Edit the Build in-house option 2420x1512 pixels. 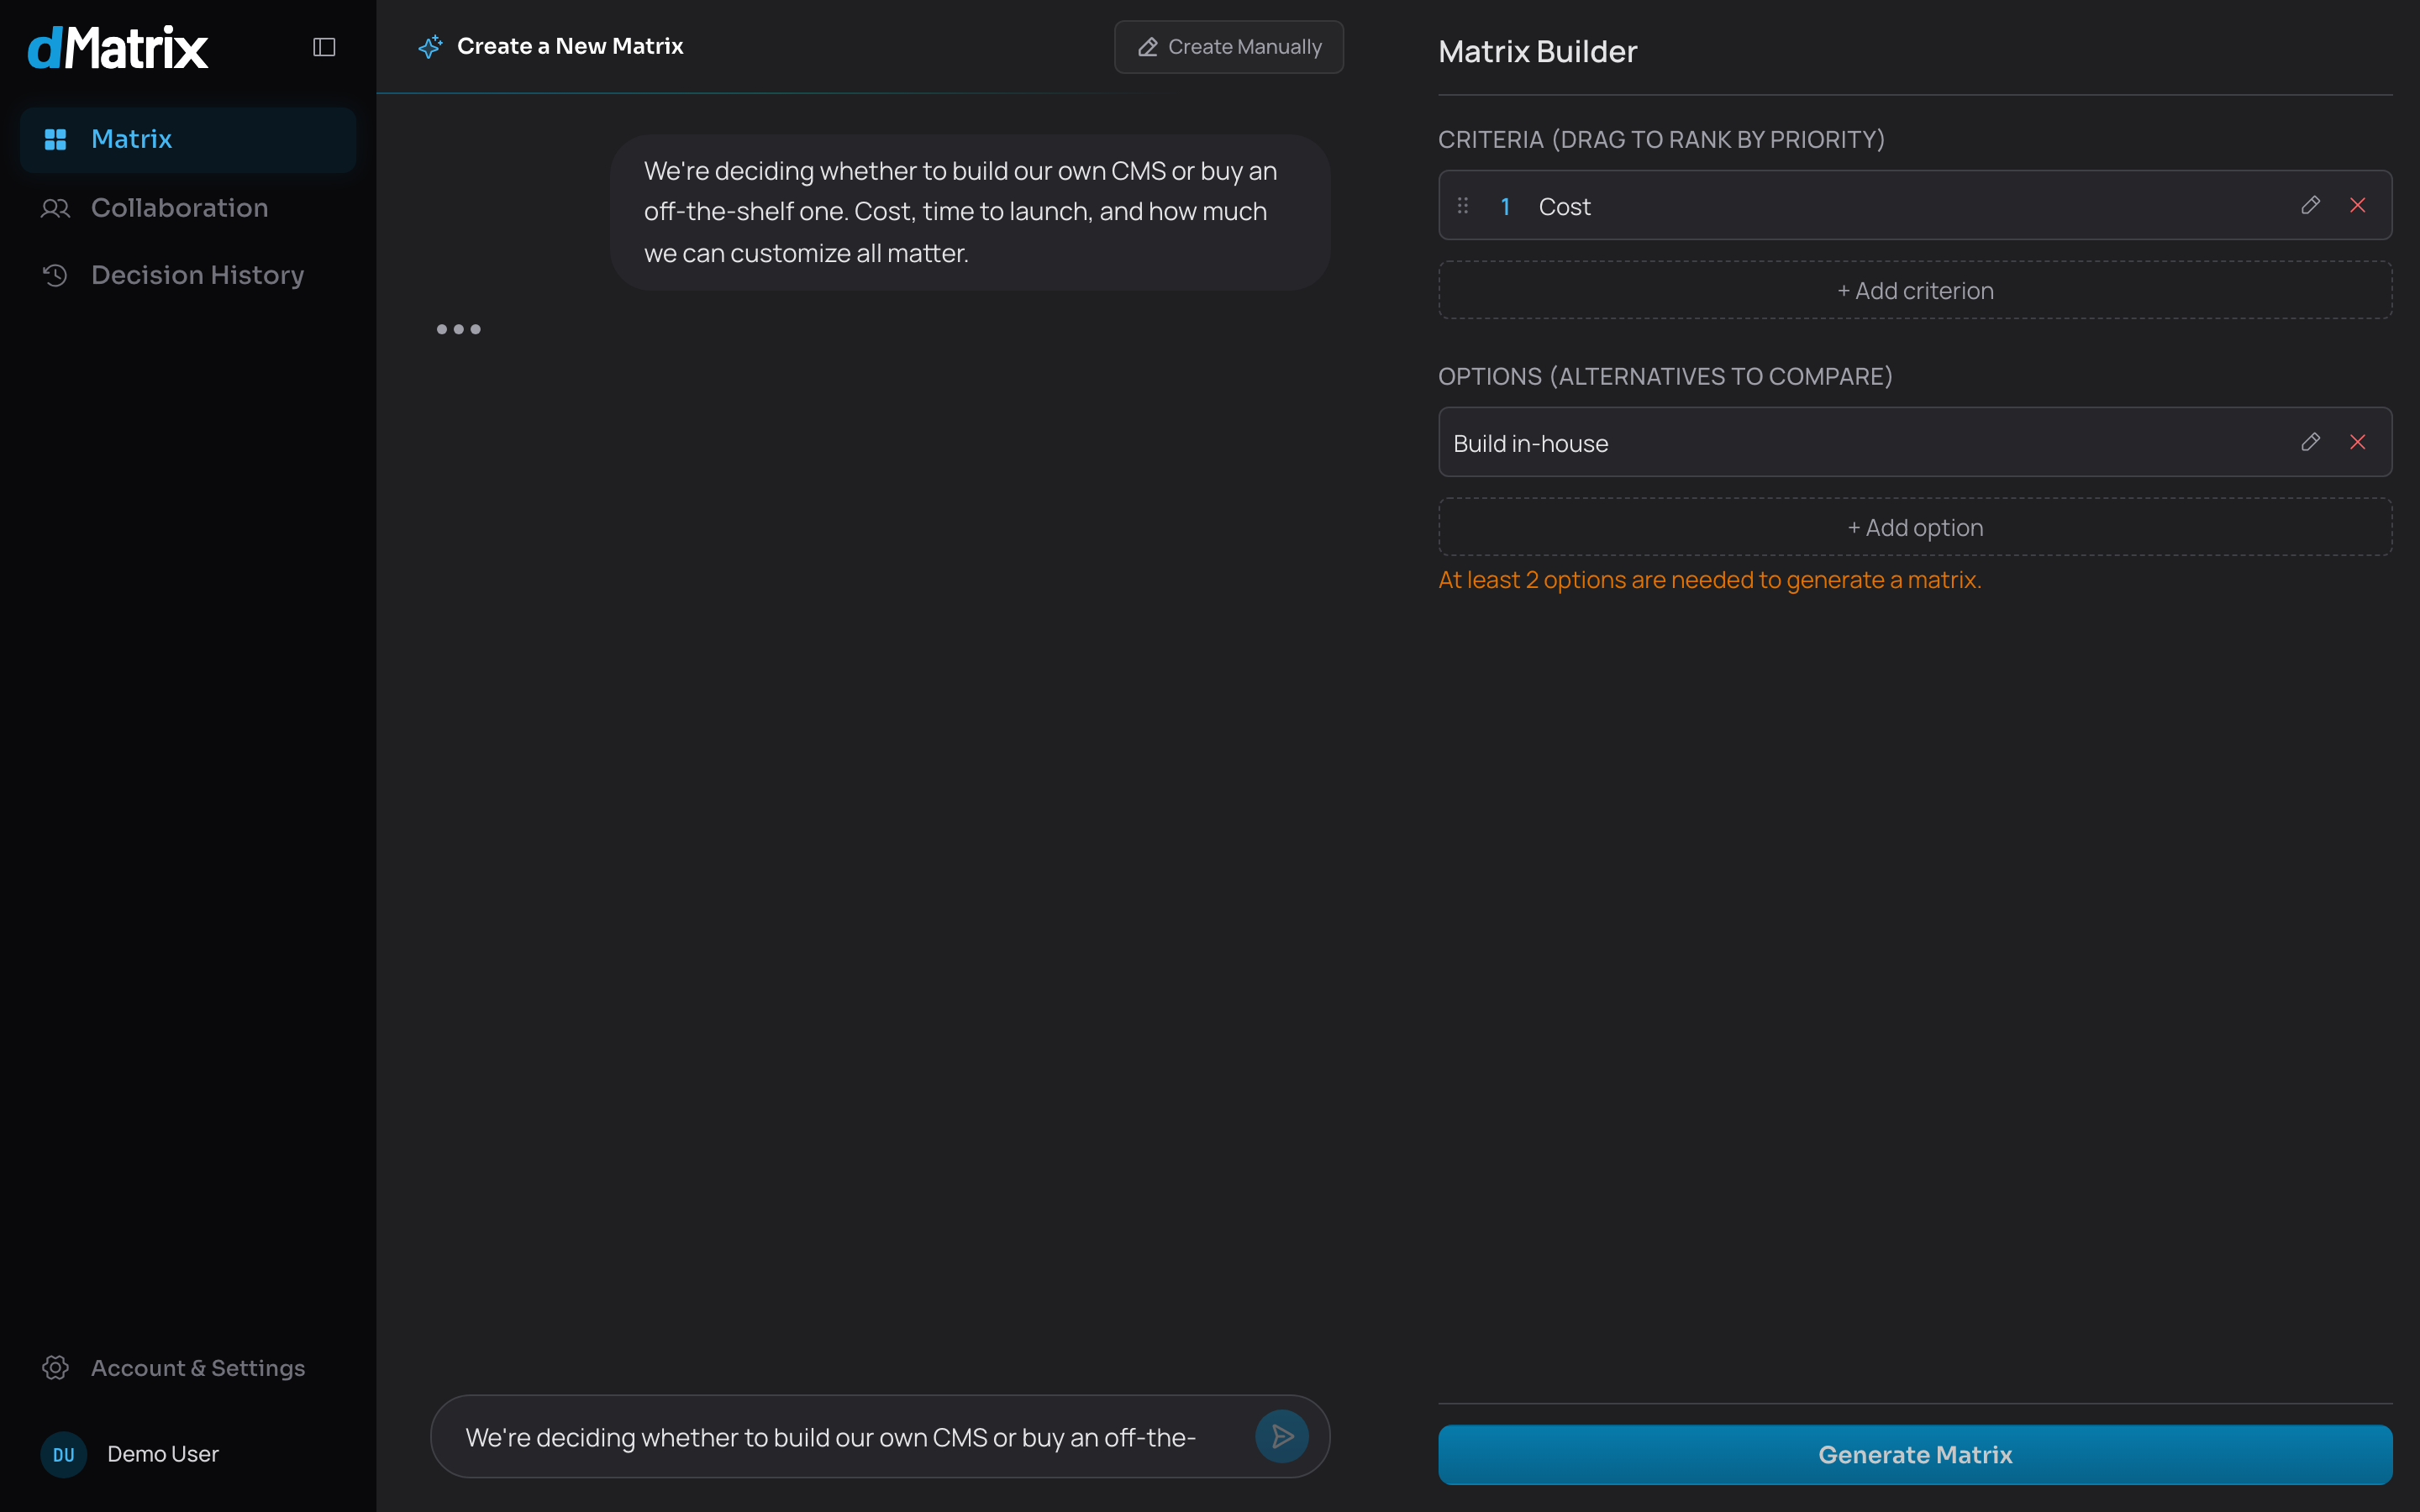[x=2310, y=442]
